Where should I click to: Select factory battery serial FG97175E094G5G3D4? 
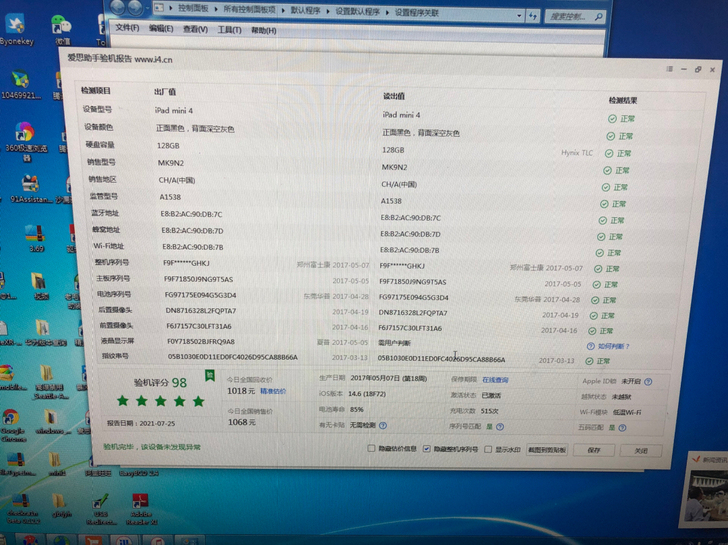click(x=200, y=295)
